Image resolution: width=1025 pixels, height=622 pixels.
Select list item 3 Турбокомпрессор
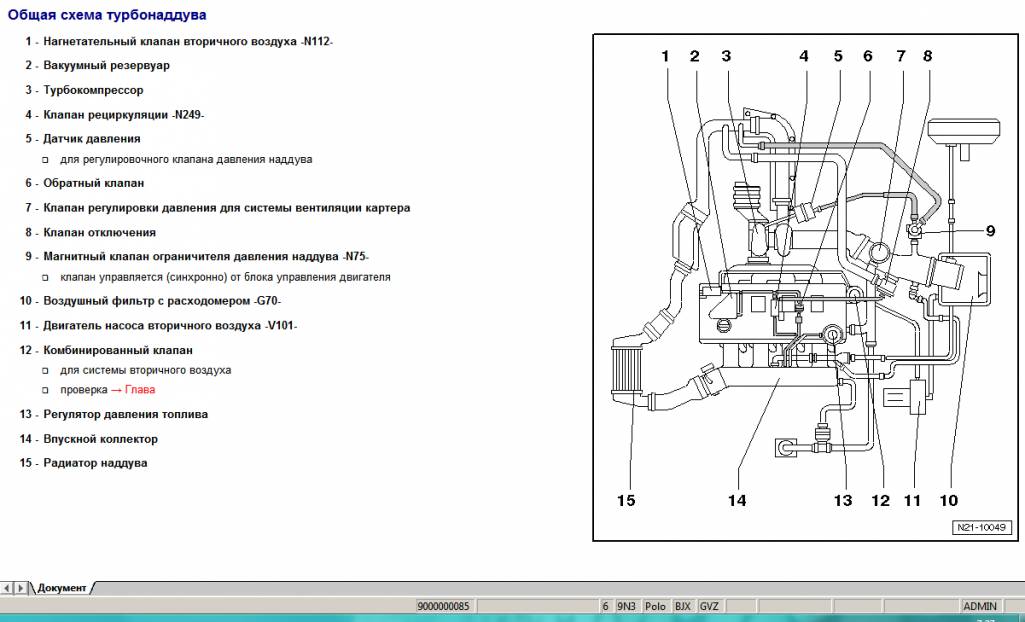(x=93, y=90)
